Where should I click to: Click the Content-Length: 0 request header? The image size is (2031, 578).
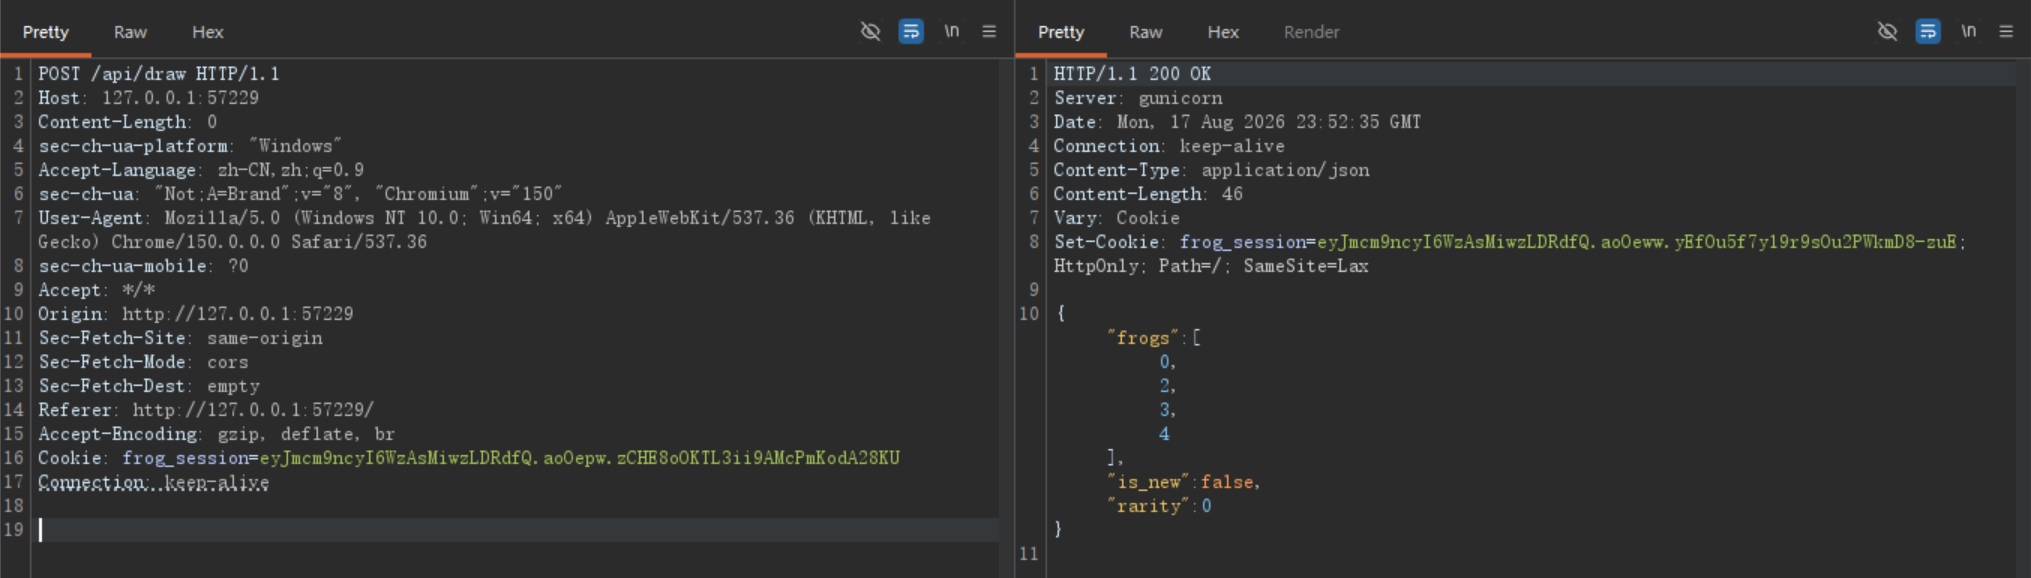coord(128,122)
